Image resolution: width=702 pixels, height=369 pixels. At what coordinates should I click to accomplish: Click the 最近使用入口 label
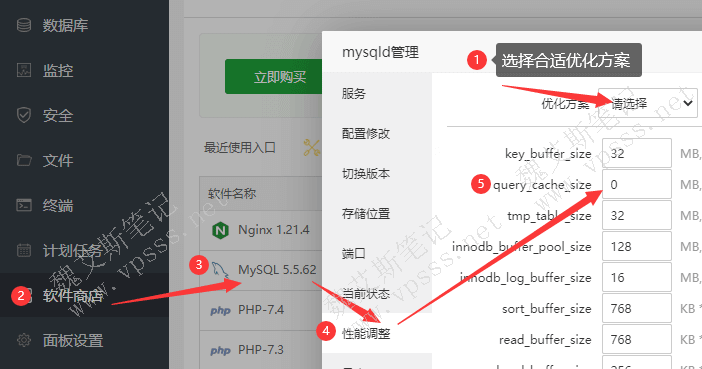pyautogui.click(x=240, y=147)
